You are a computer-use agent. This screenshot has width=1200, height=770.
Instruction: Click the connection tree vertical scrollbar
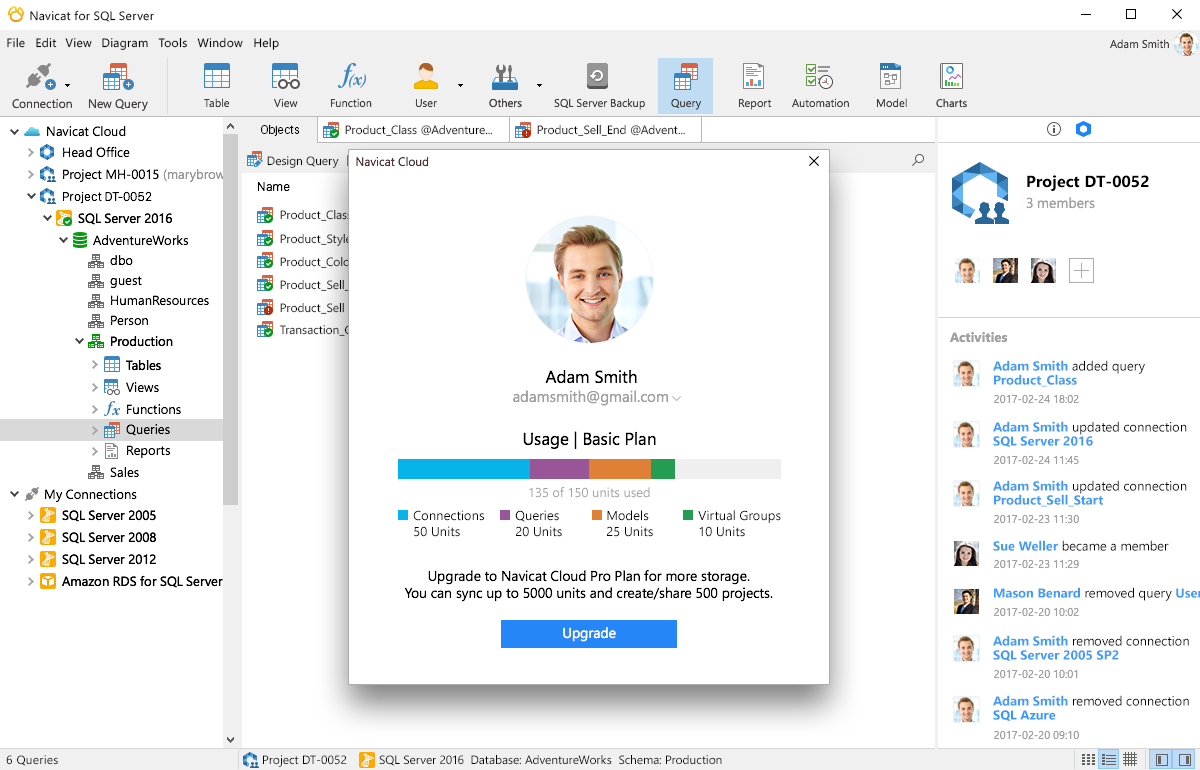pyautogui.click(x=231, y=320)
